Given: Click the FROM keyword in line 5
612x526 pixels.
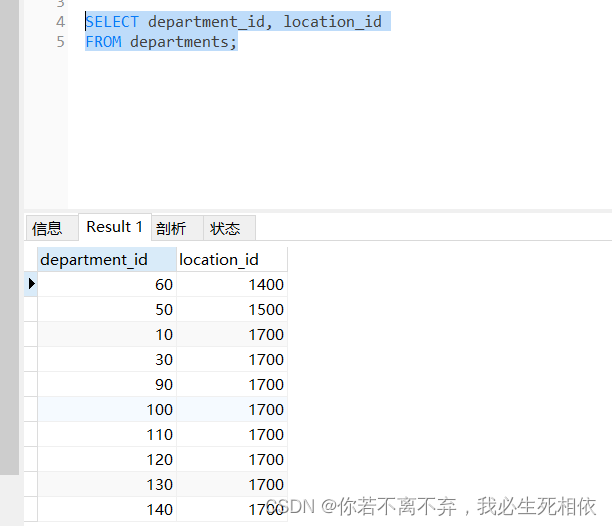Looking at the screenshot, I should pyautogui.click(x=103, y=42).
